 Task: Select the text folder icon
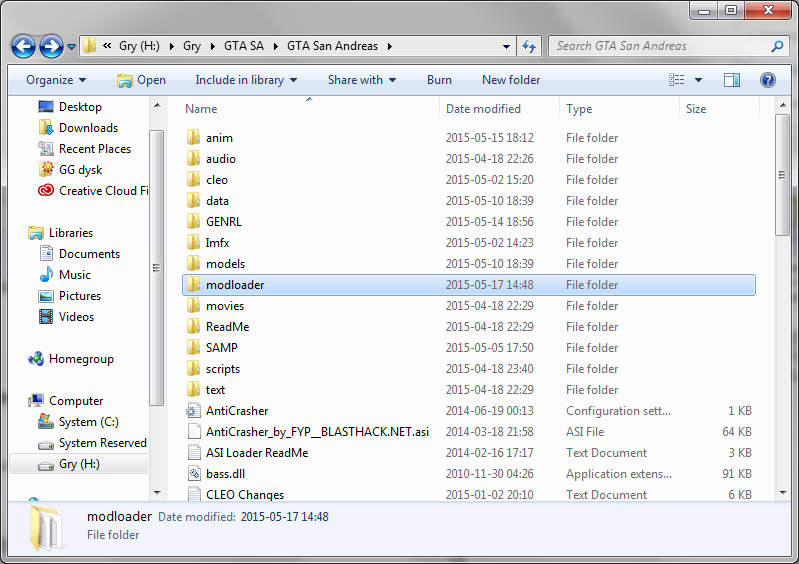click(193, 389)
